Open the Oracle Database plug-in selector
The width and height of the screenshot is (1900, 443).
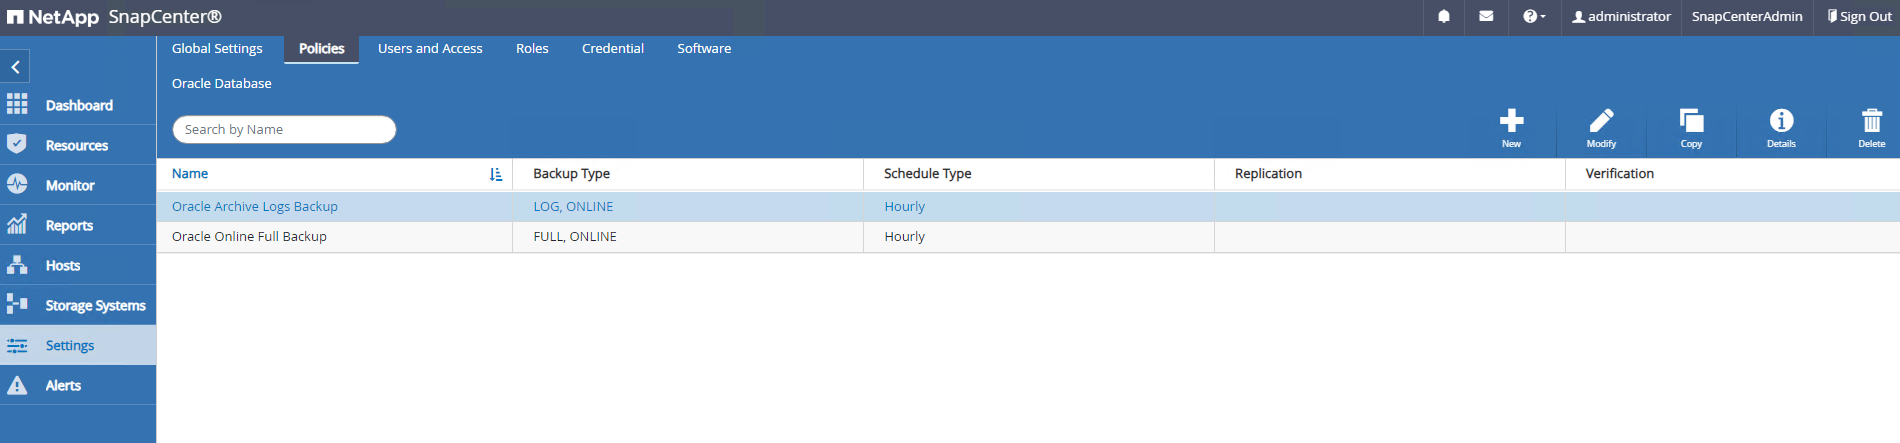222,84
